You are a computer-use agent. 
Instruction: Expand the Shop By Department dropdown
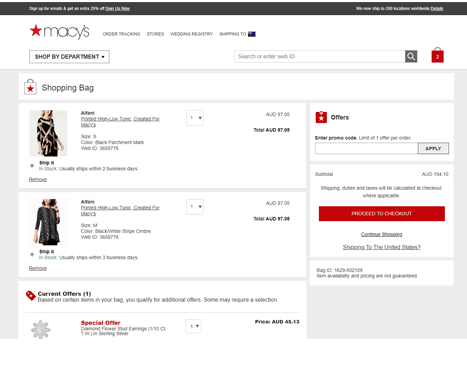(x=69, y=57)
